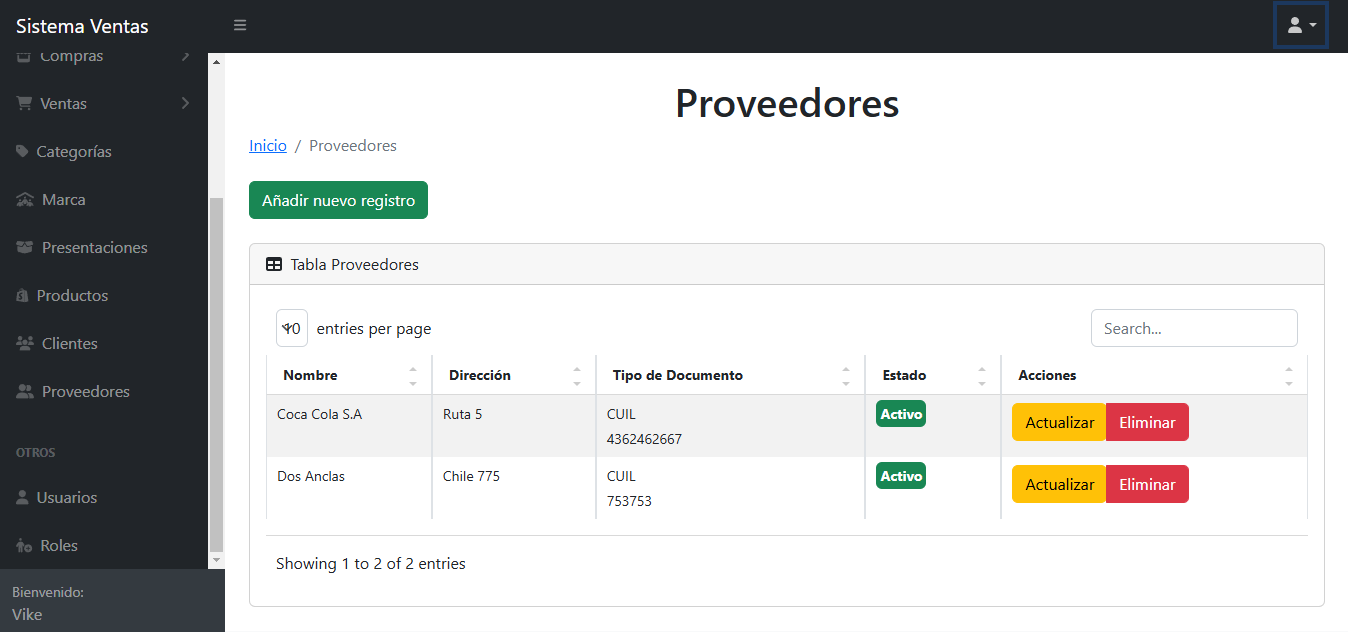
Task: Sort the table by Nombre column
Action: pos(310,374)
